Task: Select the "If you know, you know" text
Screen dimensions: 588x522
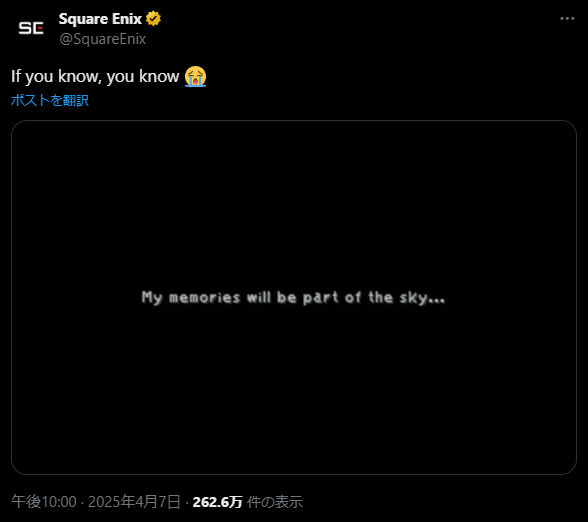Action: (95, 76)
